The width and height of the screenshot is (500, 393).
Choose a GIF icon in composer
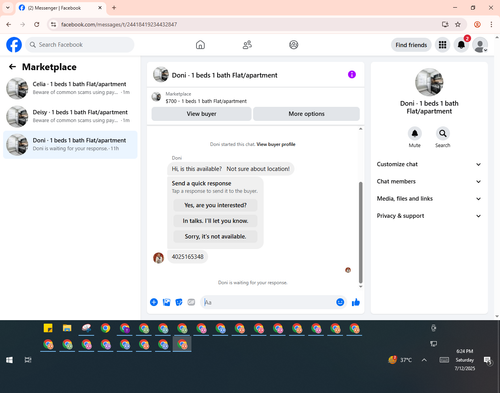(191, 302)
